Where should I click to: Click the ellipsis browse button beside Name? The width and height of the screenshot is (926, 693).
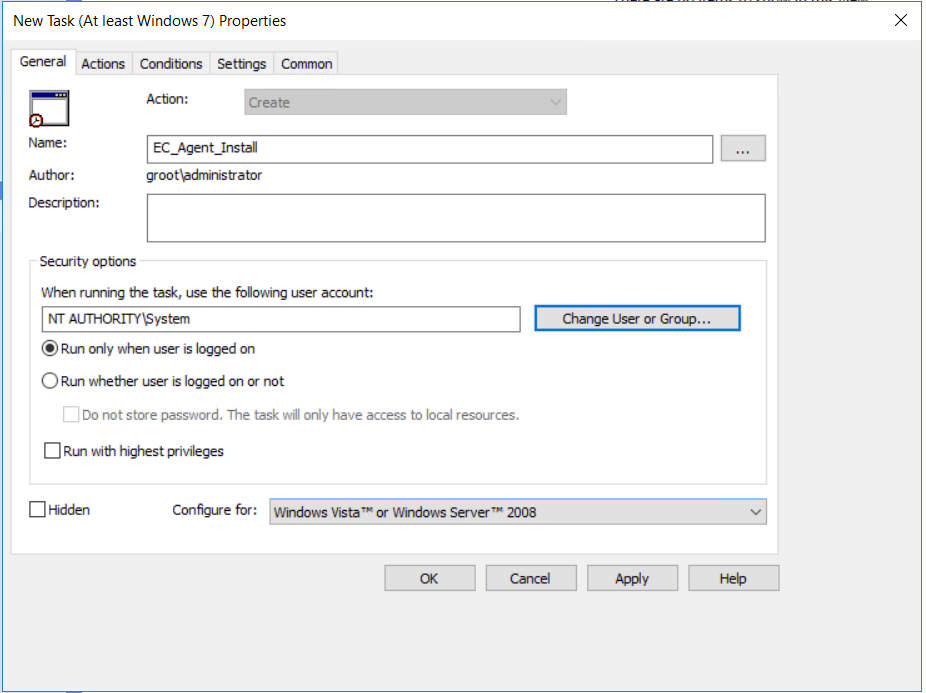click(x=742, y=149)
